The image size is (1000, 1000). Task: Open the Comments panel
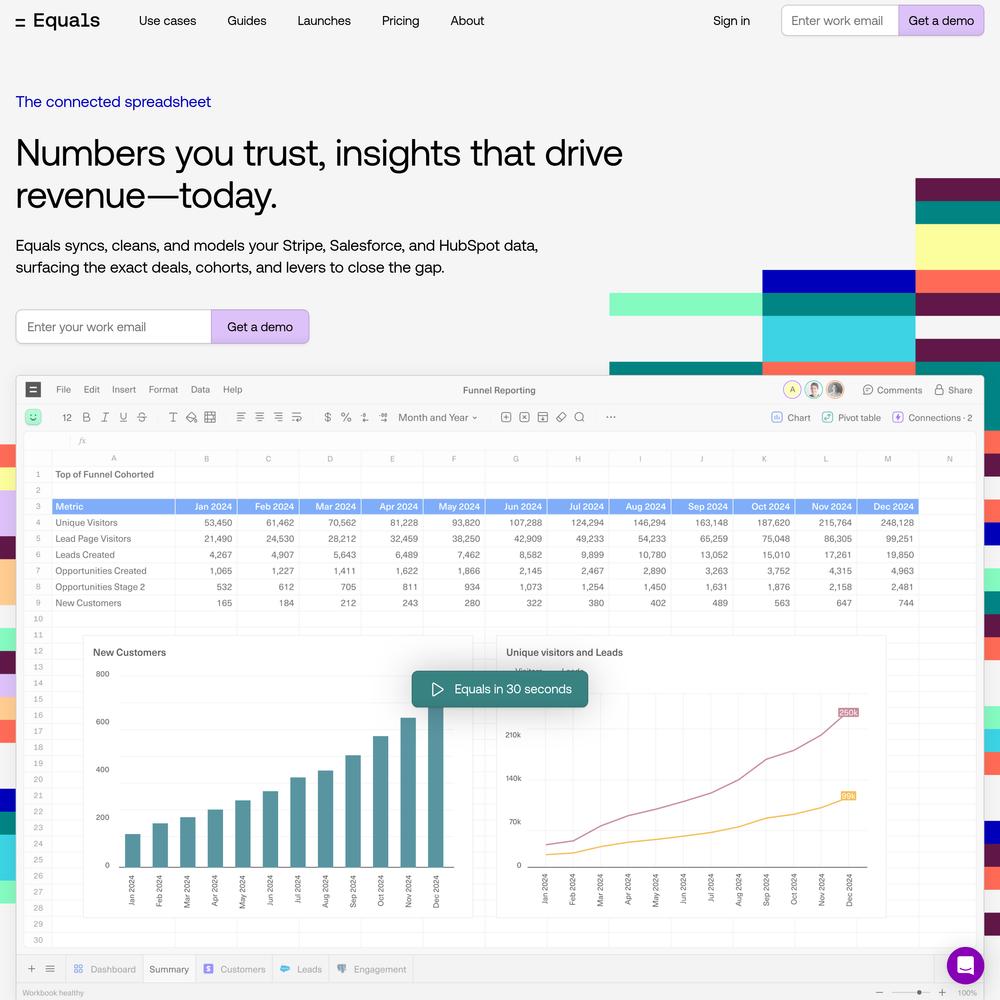pos(892,390)
